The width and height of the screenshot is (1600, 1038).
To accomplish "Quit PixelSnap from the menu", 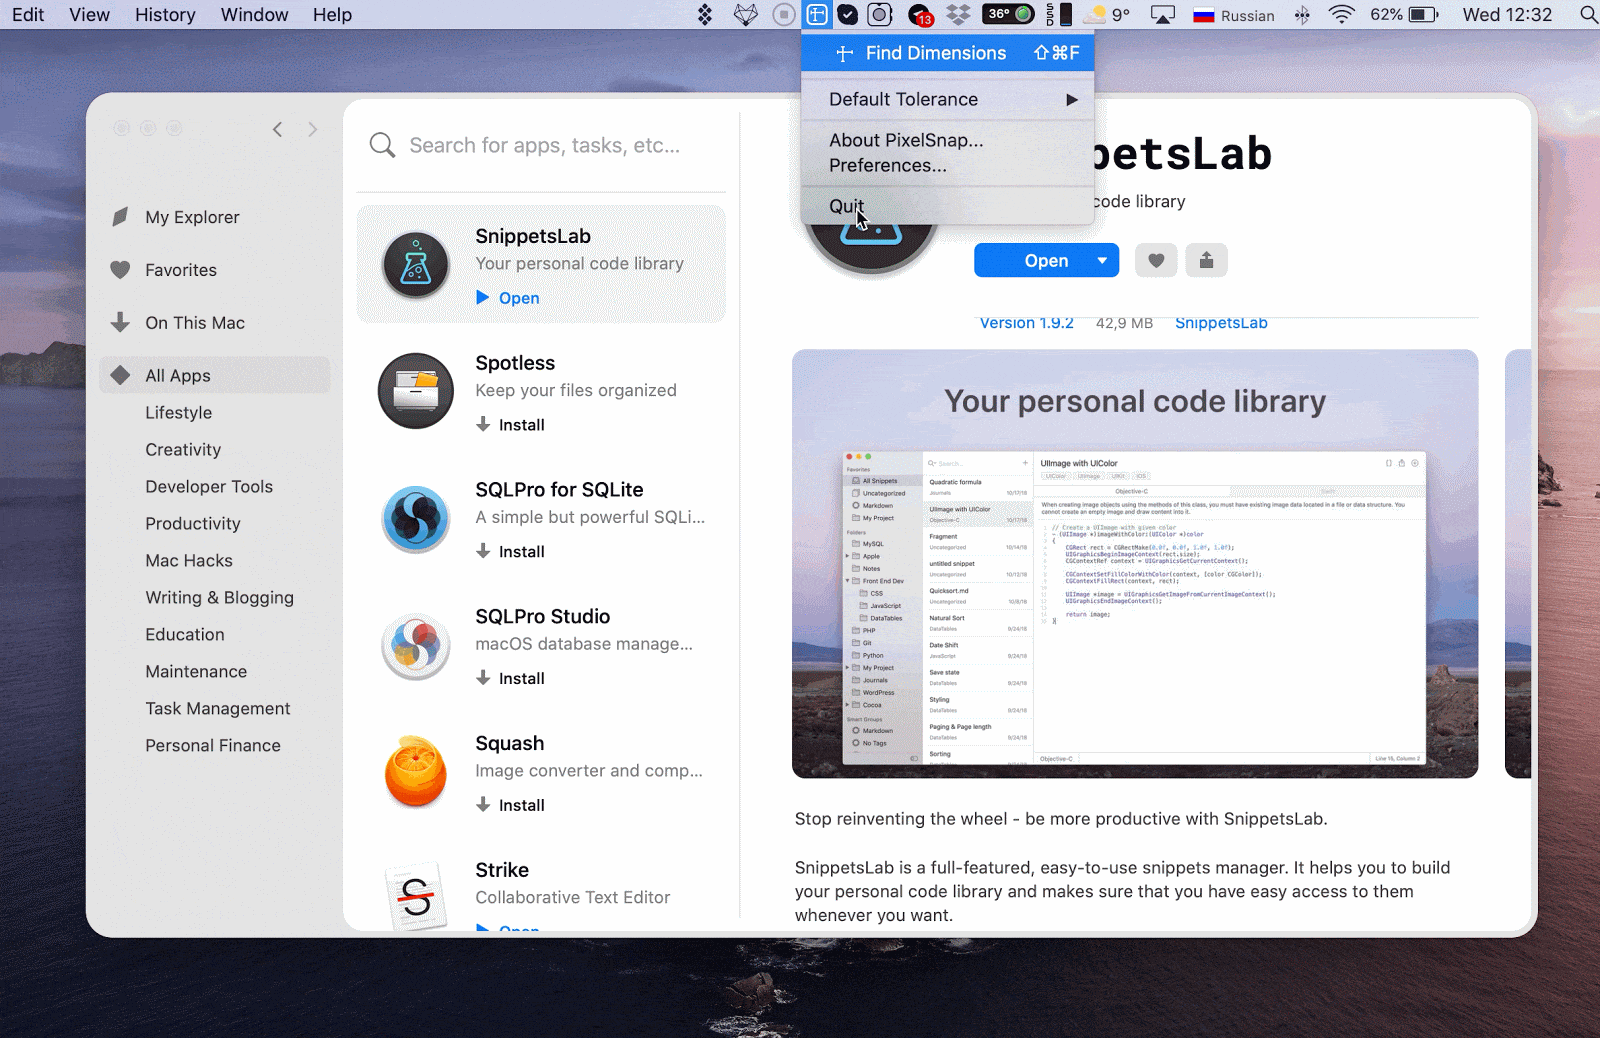I will click(947, 206).
